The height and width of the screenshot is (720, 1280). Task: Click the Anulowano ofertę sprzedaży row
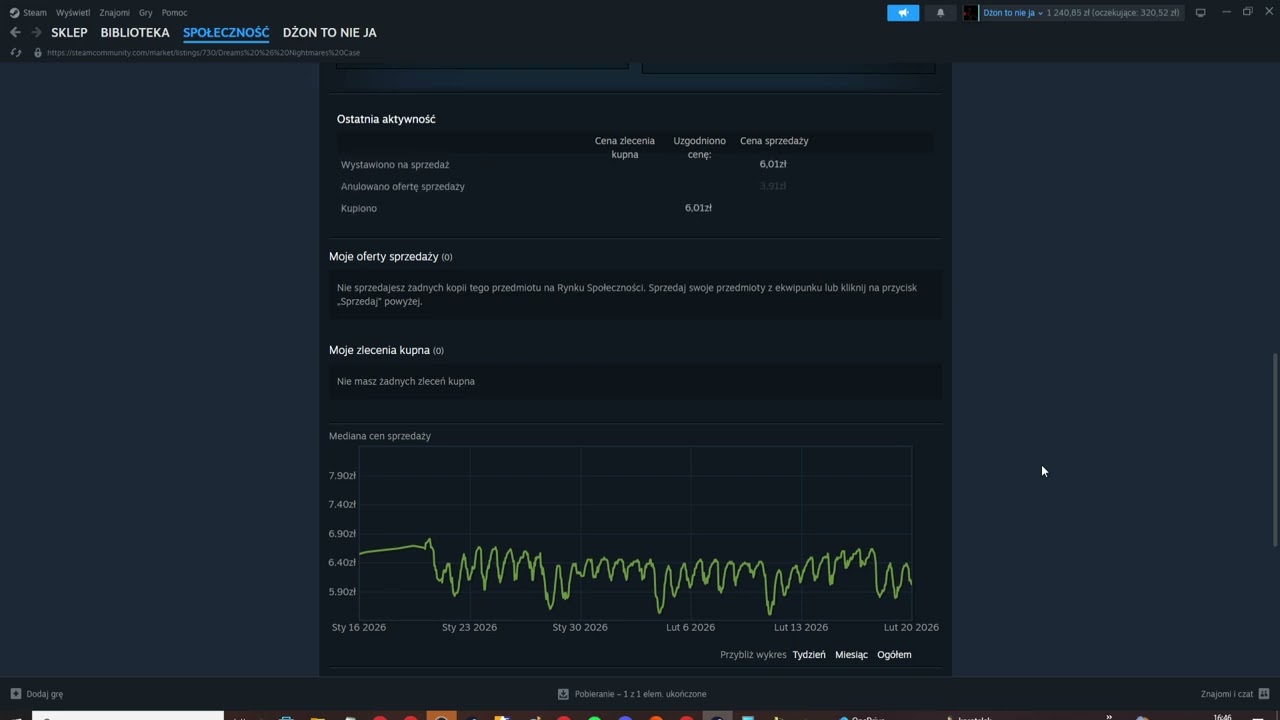[636, 186]
